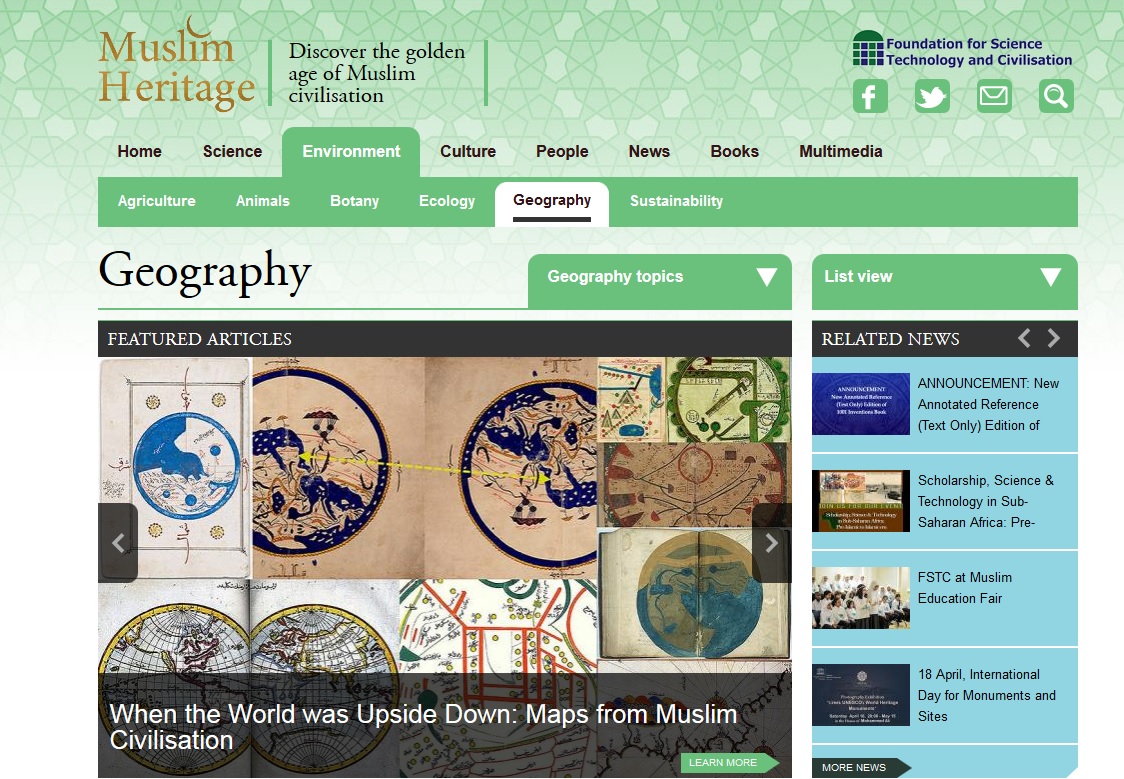
Task: Open the Multimedia section
Action: (840, 151)
